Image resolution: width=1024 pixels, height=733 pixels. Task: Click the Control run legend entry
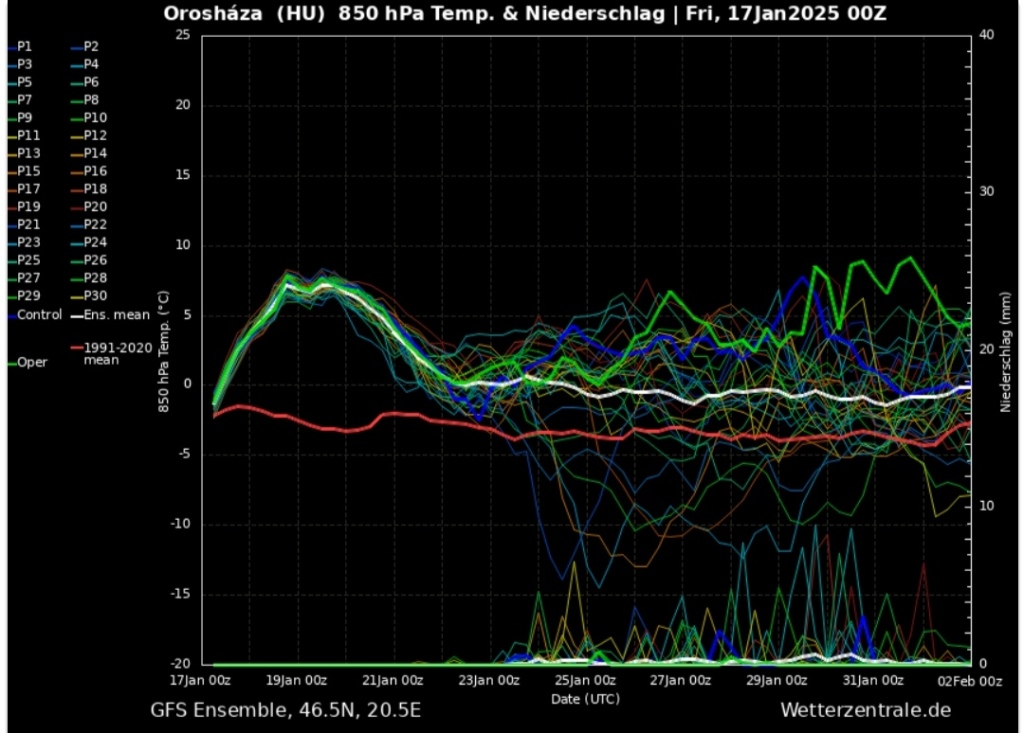click(39, 315)
